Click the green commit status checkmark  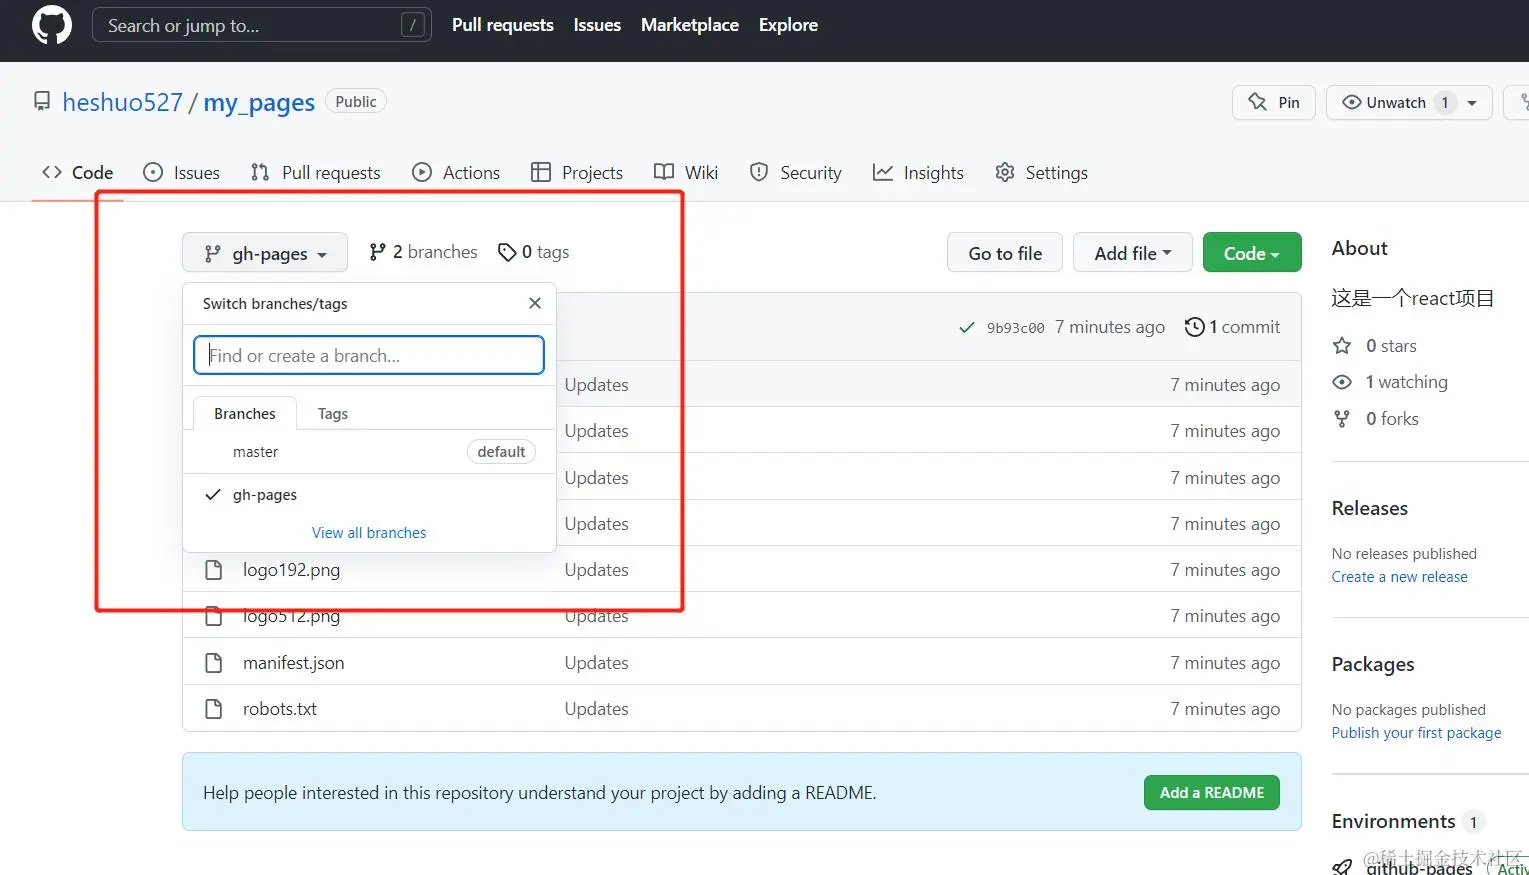coord(967,327)
